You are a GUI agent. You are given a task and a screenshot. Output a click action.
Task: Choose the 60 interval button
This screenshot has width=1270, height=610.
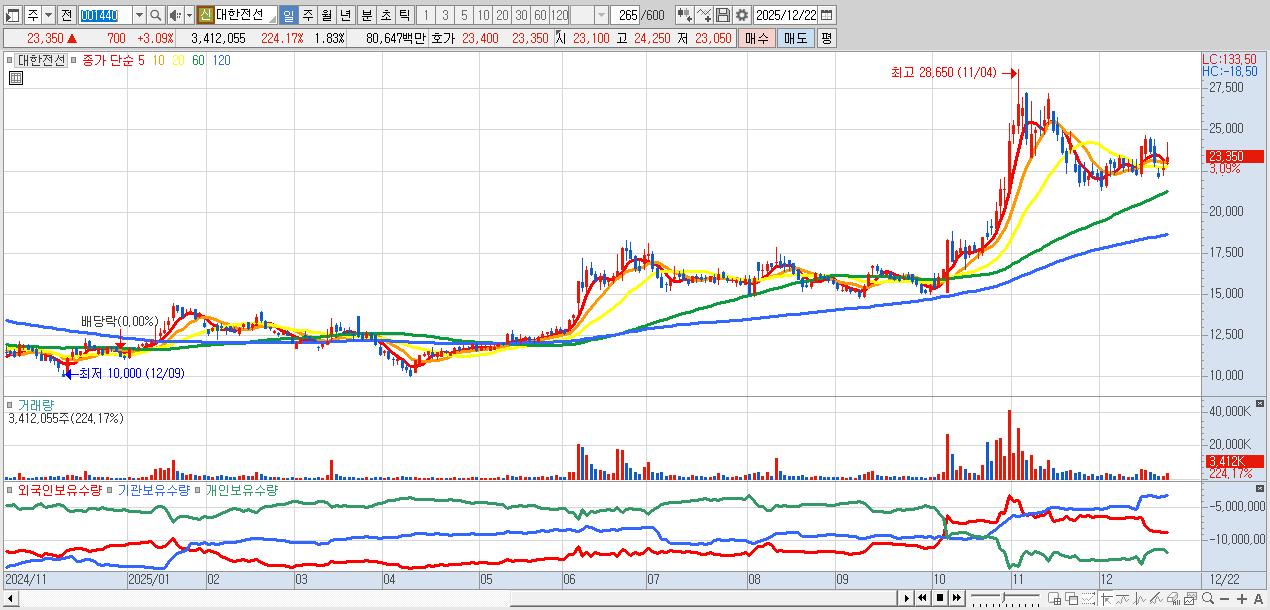coord(540,15)
